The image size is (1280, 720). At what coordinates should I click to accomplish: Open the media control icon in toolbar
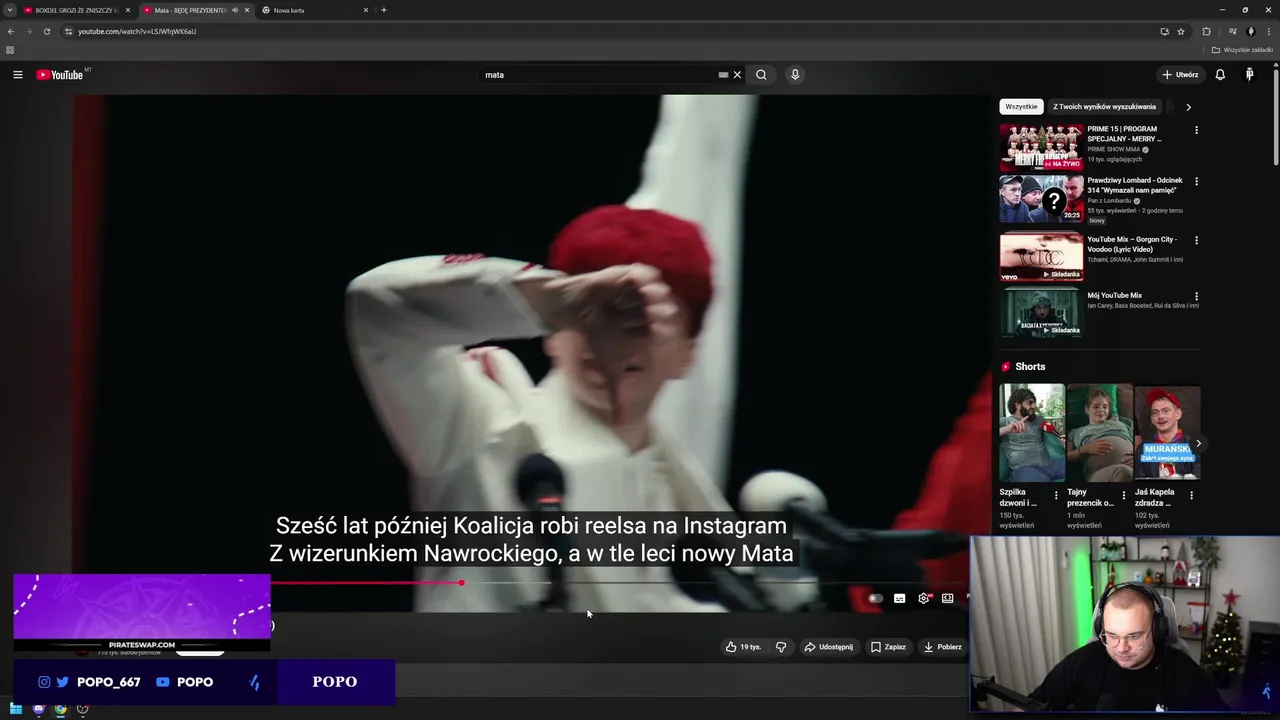(1232, 31)
